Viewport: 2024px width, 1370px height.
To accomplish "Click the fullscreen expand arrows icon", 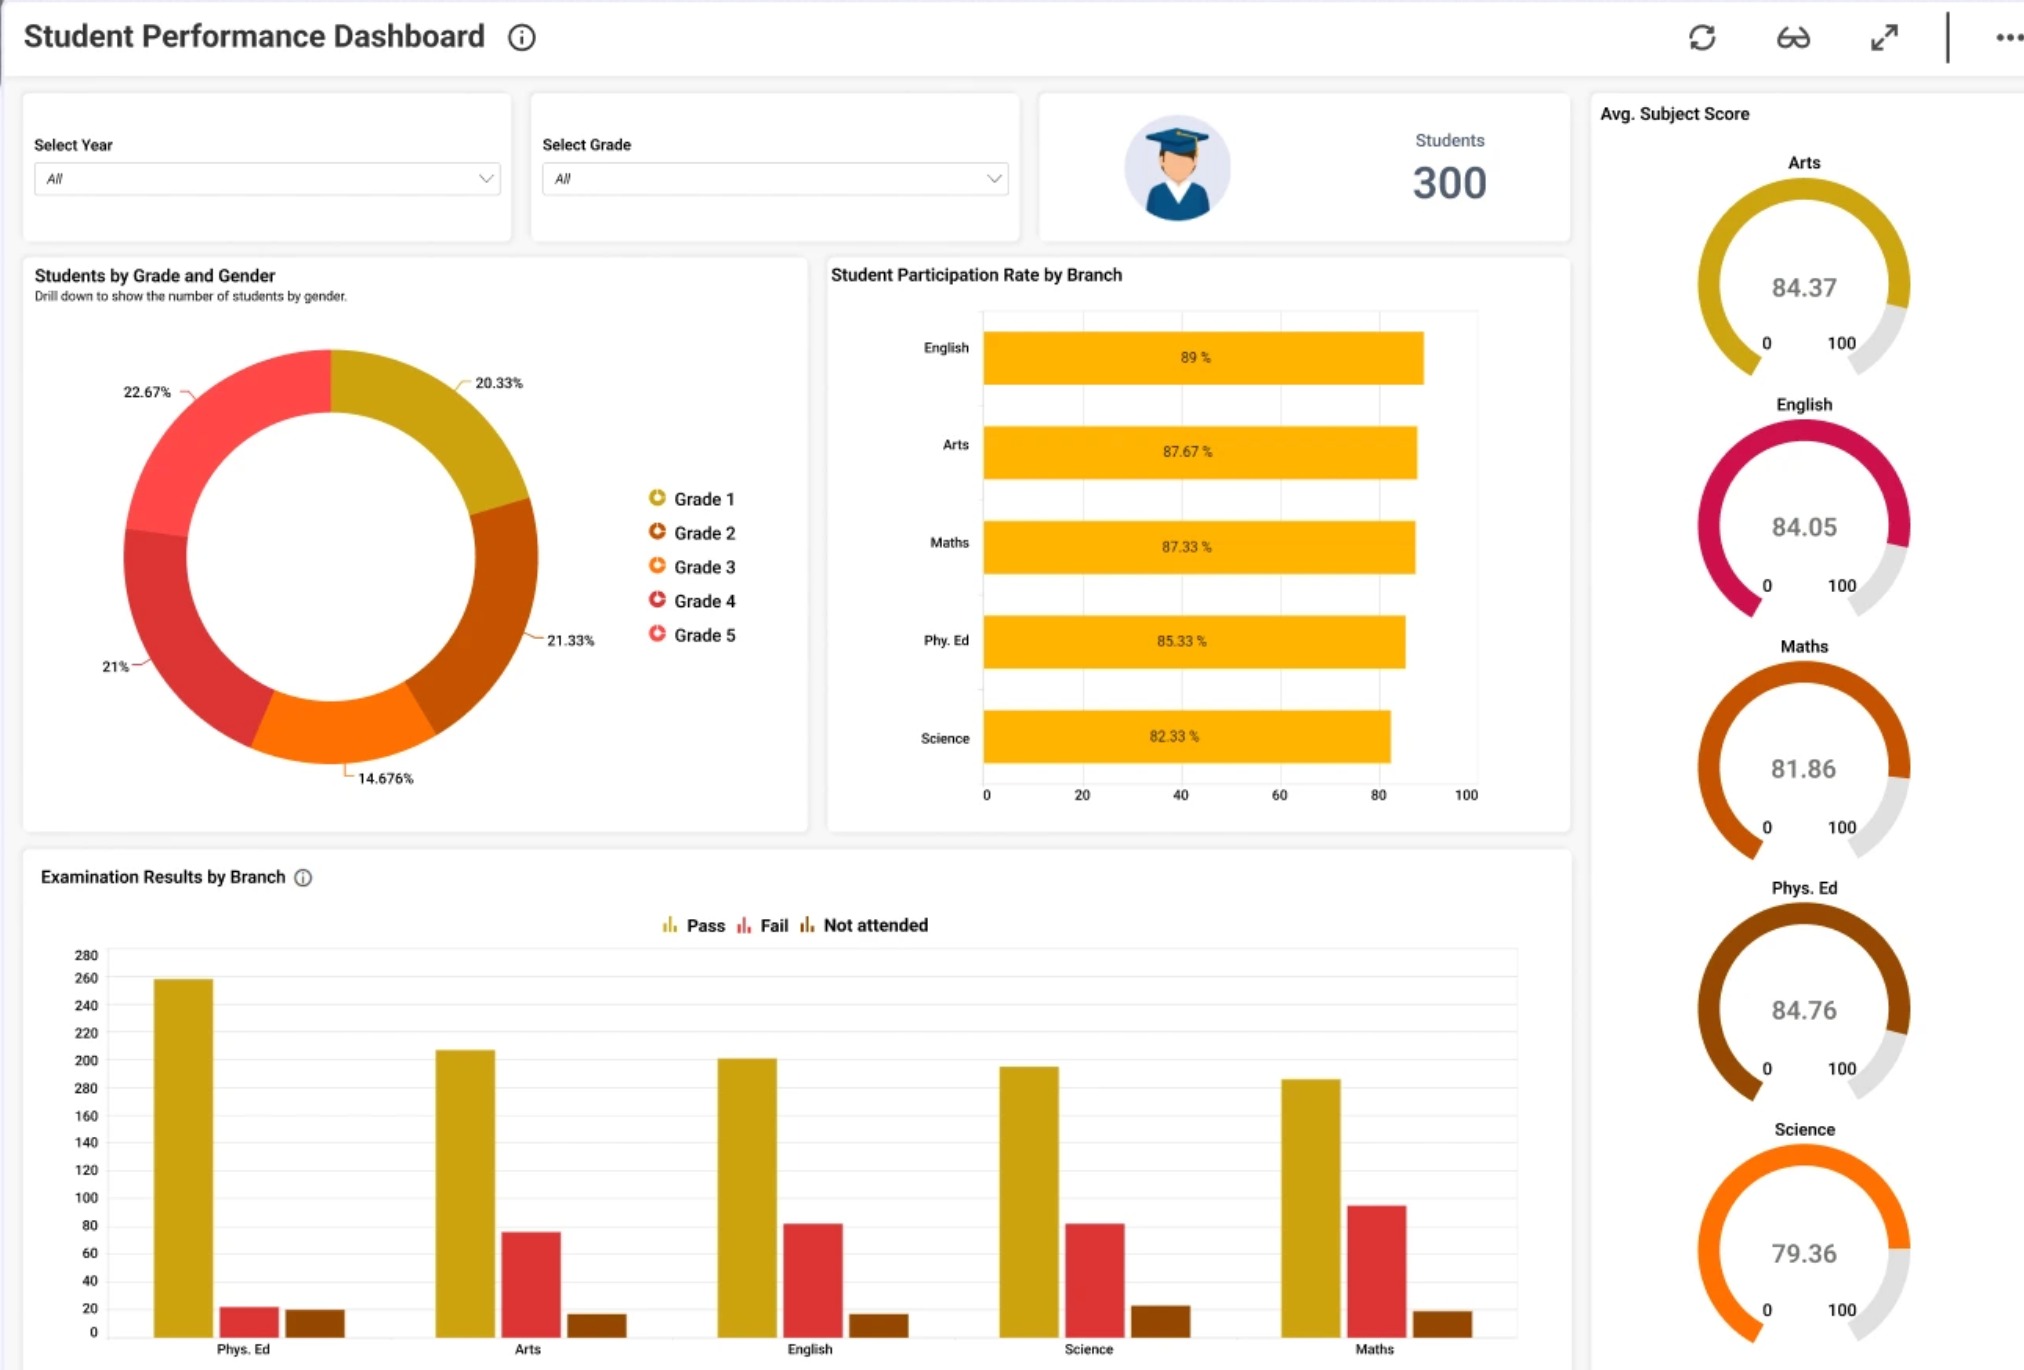I will pos(1884,38).
